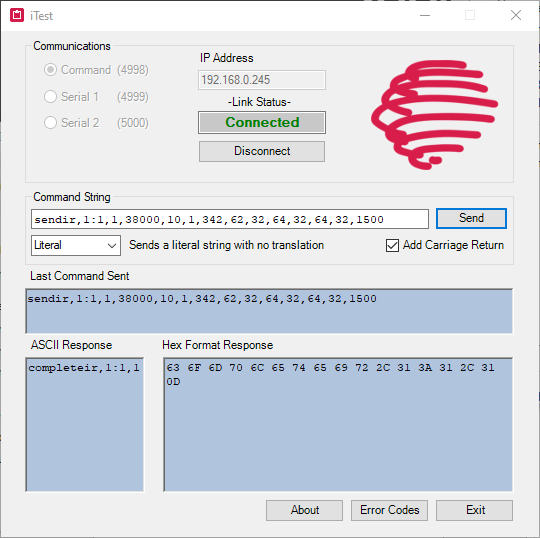The height and width of the screenshot is (538, 540).
Task: Minimize the iTest window
Action: point(425,15)
